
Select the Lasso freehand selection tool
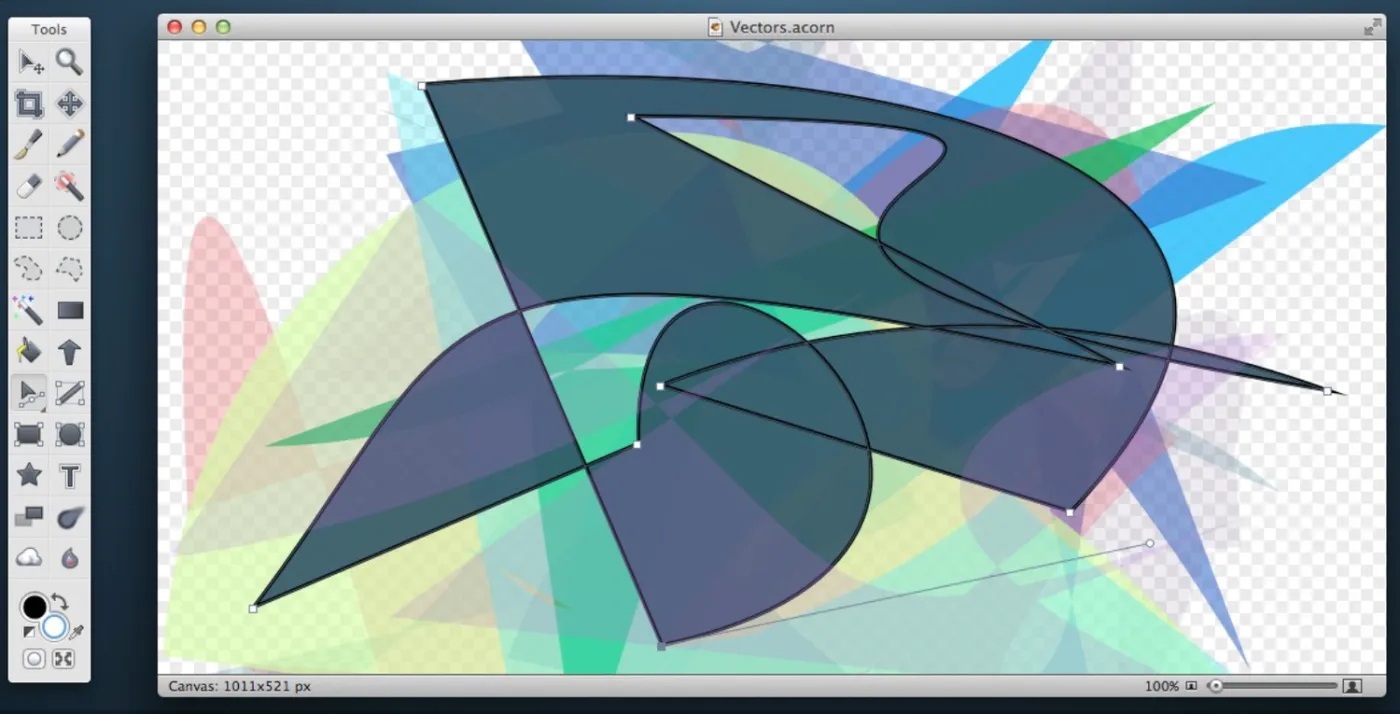click(x=29, y=268)
